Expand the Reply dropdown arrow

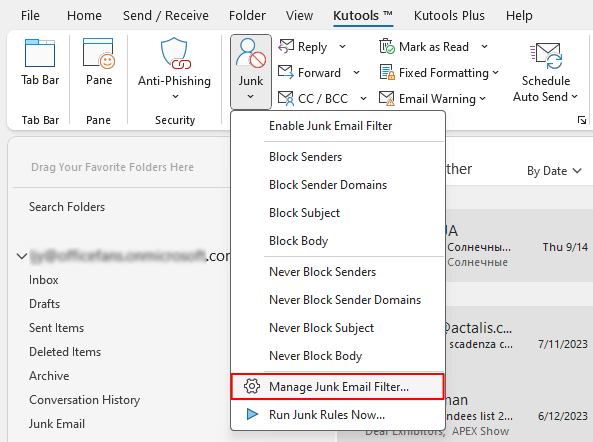(x=342, y=47)
